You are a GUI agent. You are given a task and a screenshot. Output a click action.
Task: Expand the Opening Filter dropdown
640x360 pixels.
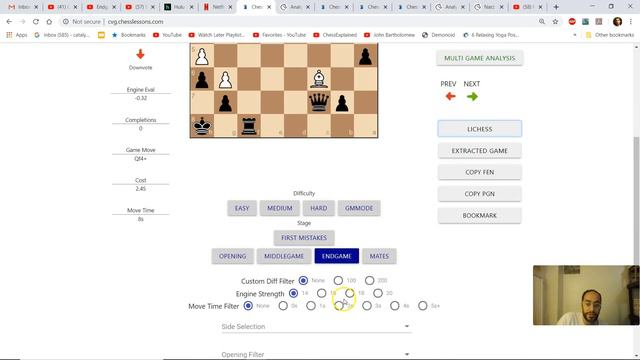click(x=316, y=354)
